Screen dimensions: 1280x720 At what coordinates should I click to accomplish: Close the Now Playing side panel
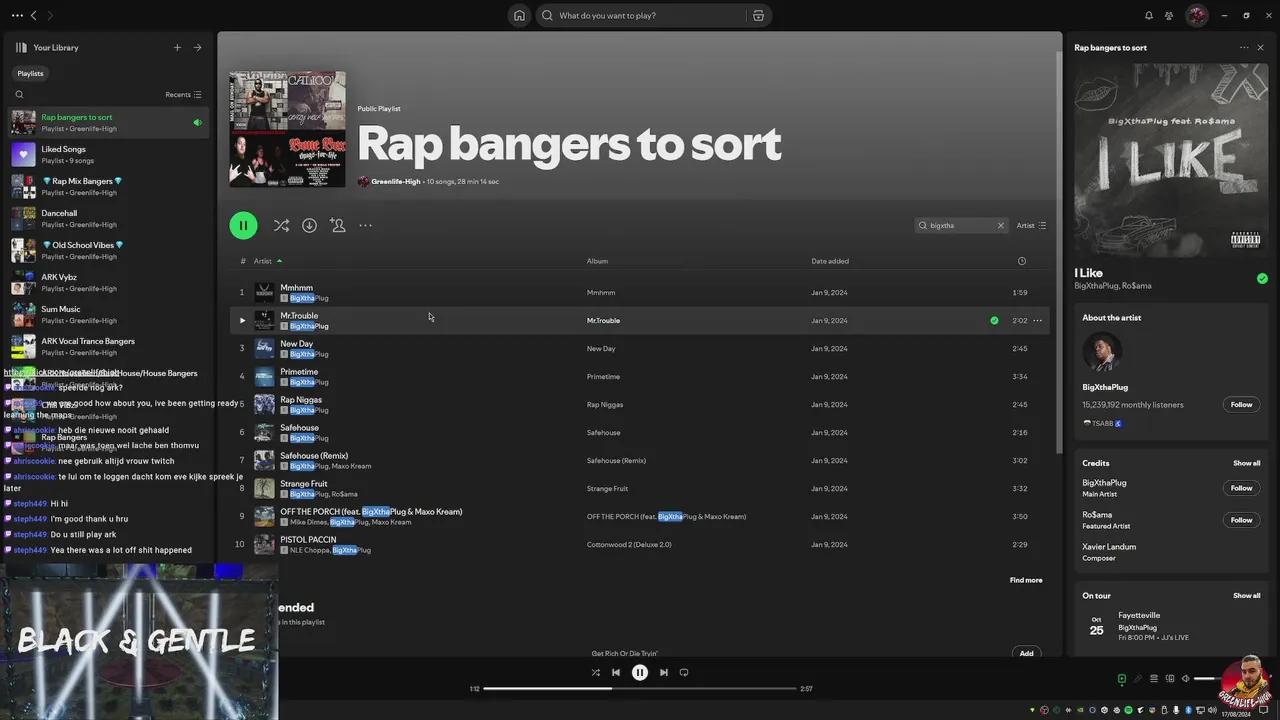pyautogui.click(x=1260, y=47)
